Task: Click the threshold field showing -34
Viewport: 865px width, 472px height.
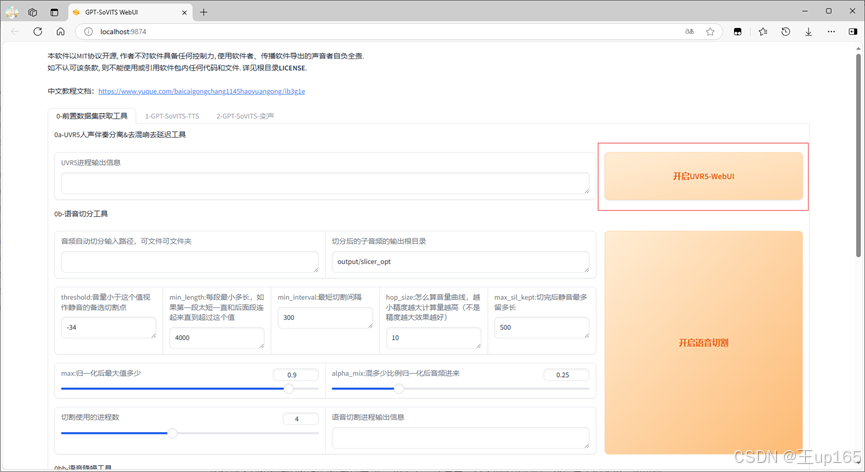Action: point(109,328)
